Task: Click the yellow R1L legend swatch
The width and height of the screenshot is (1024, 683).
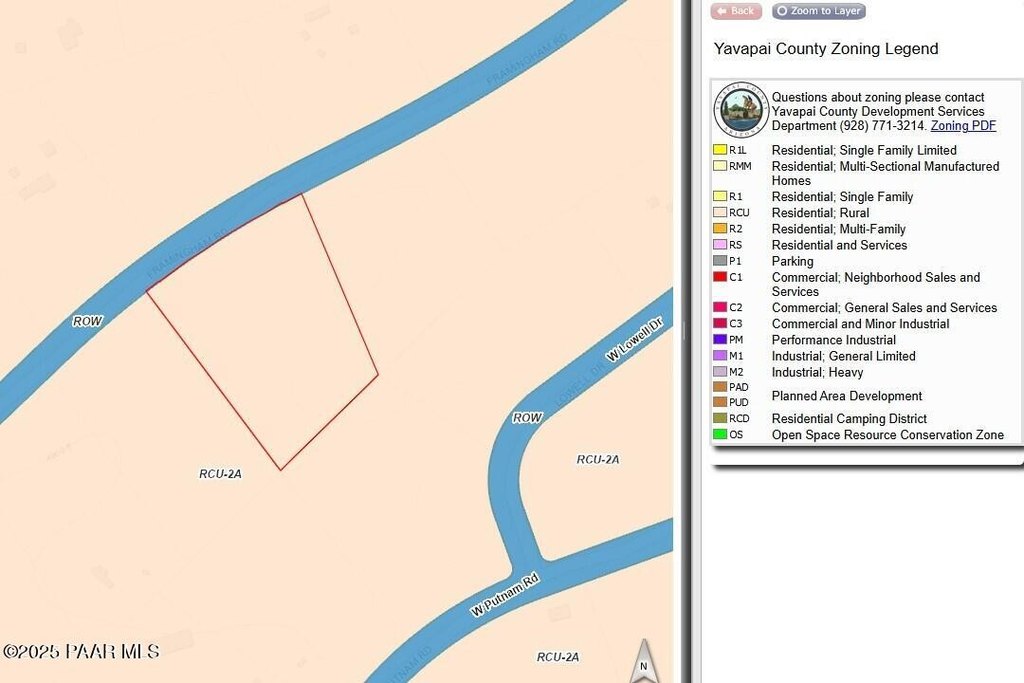Action: (x=720, y=150)
